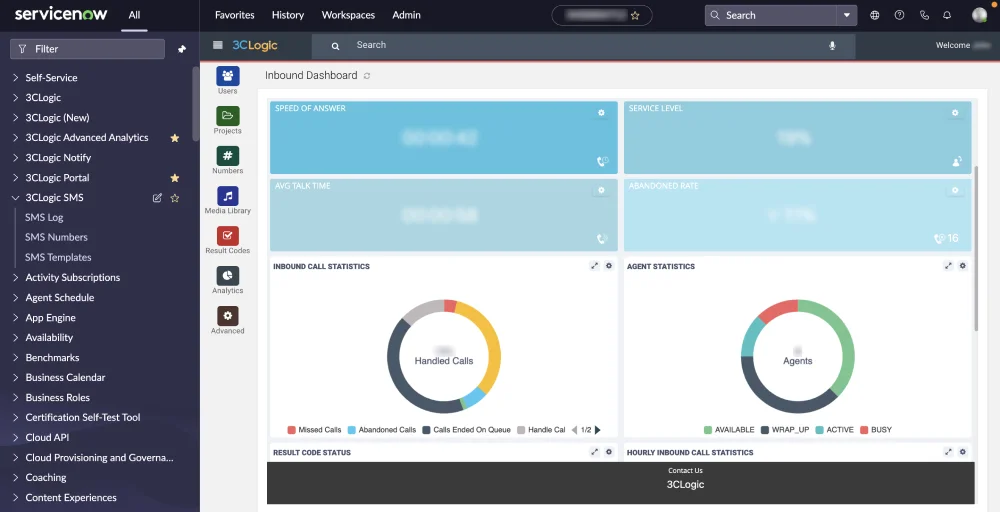Open the History menu
The width and height of the screenshot is (1000, 512).
288,15
